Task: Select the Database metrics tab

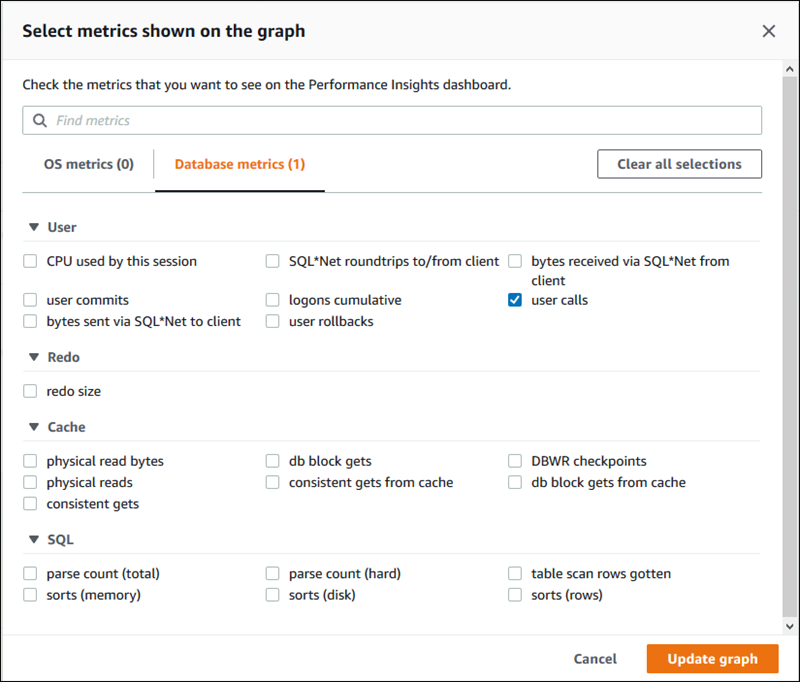Action: click(239, 163)
